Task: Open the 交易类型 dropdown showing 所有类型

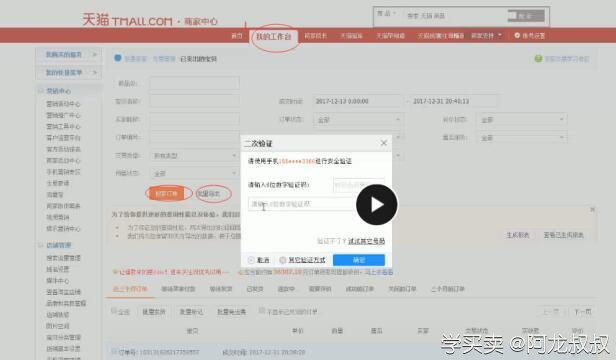Action: [x=194, y=156]
